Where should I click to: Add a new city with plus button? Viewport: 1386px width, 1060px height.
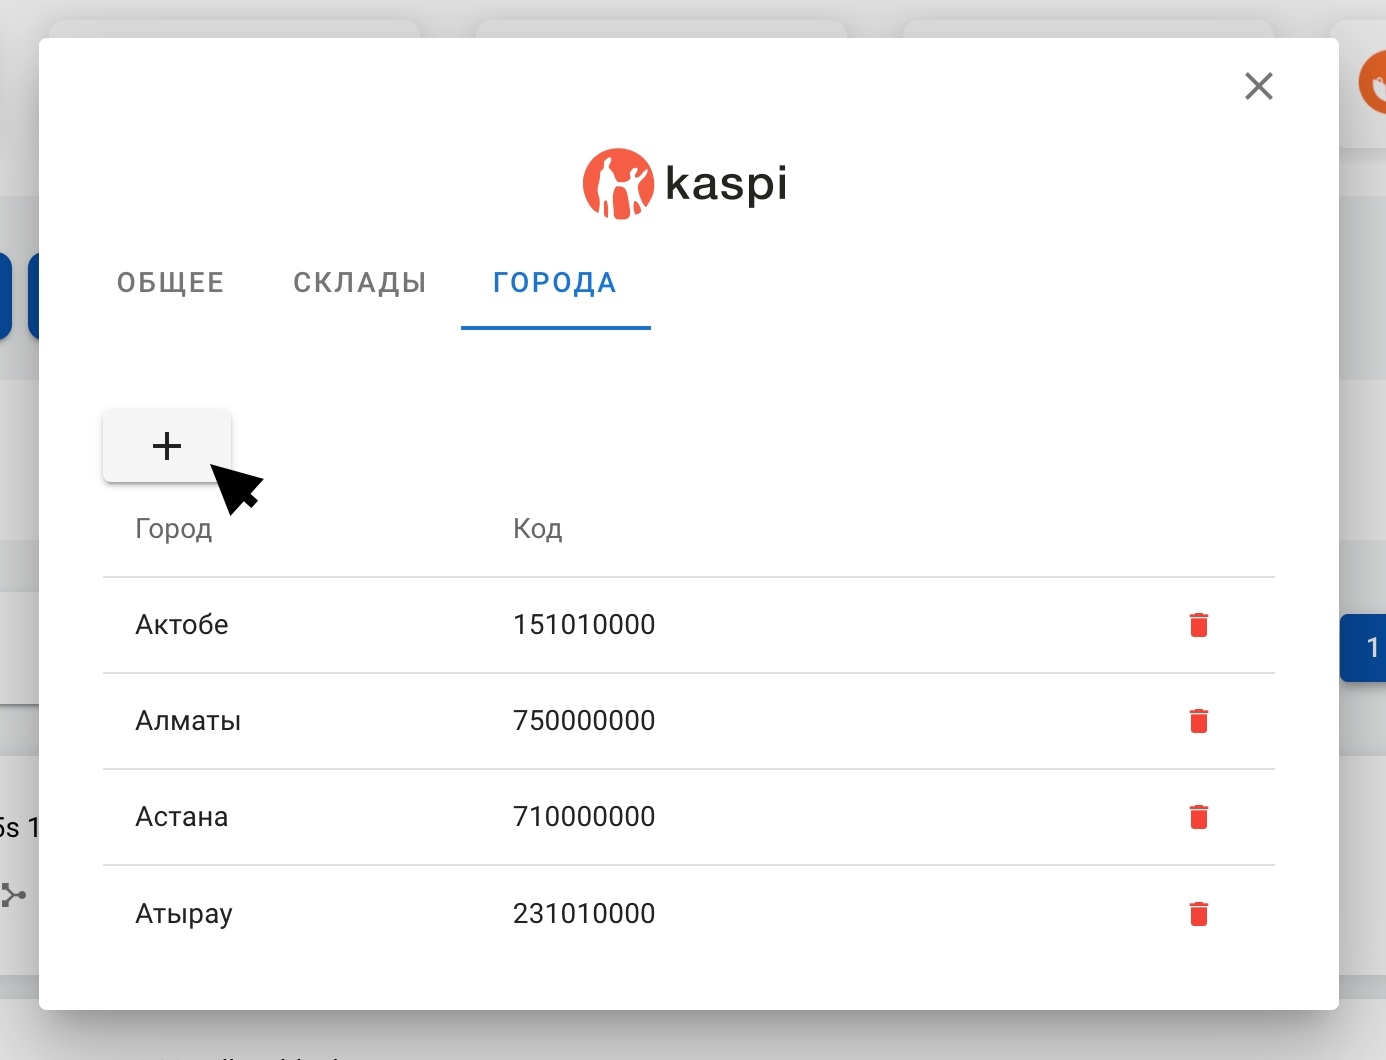167,446
